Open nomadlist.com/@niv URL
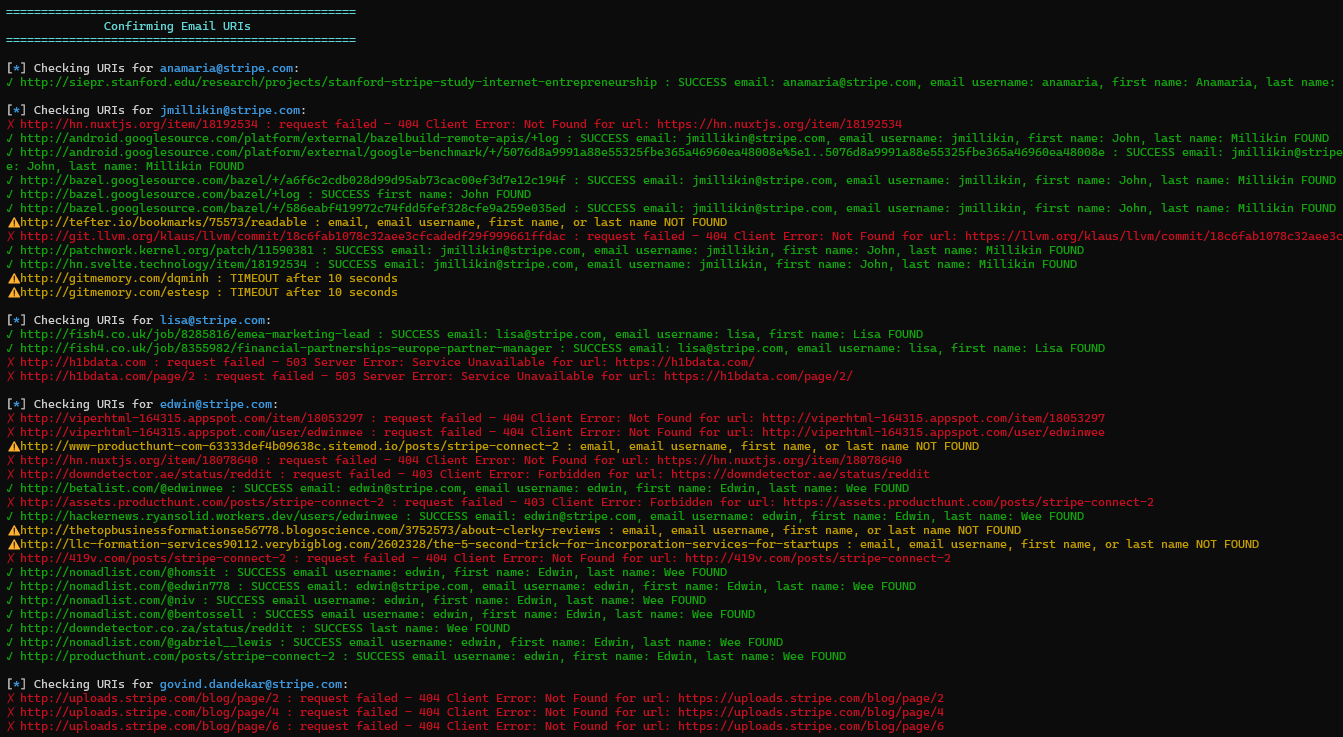This screenshot has width=1343, height=737. (x=111, y=600)
